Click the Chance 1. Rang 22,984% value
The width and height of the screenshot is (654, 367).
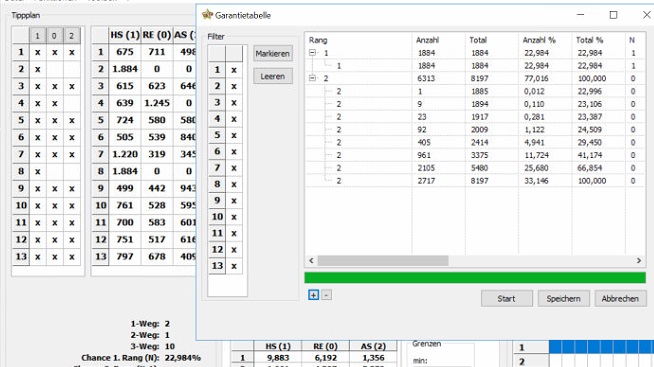point(183,358)
